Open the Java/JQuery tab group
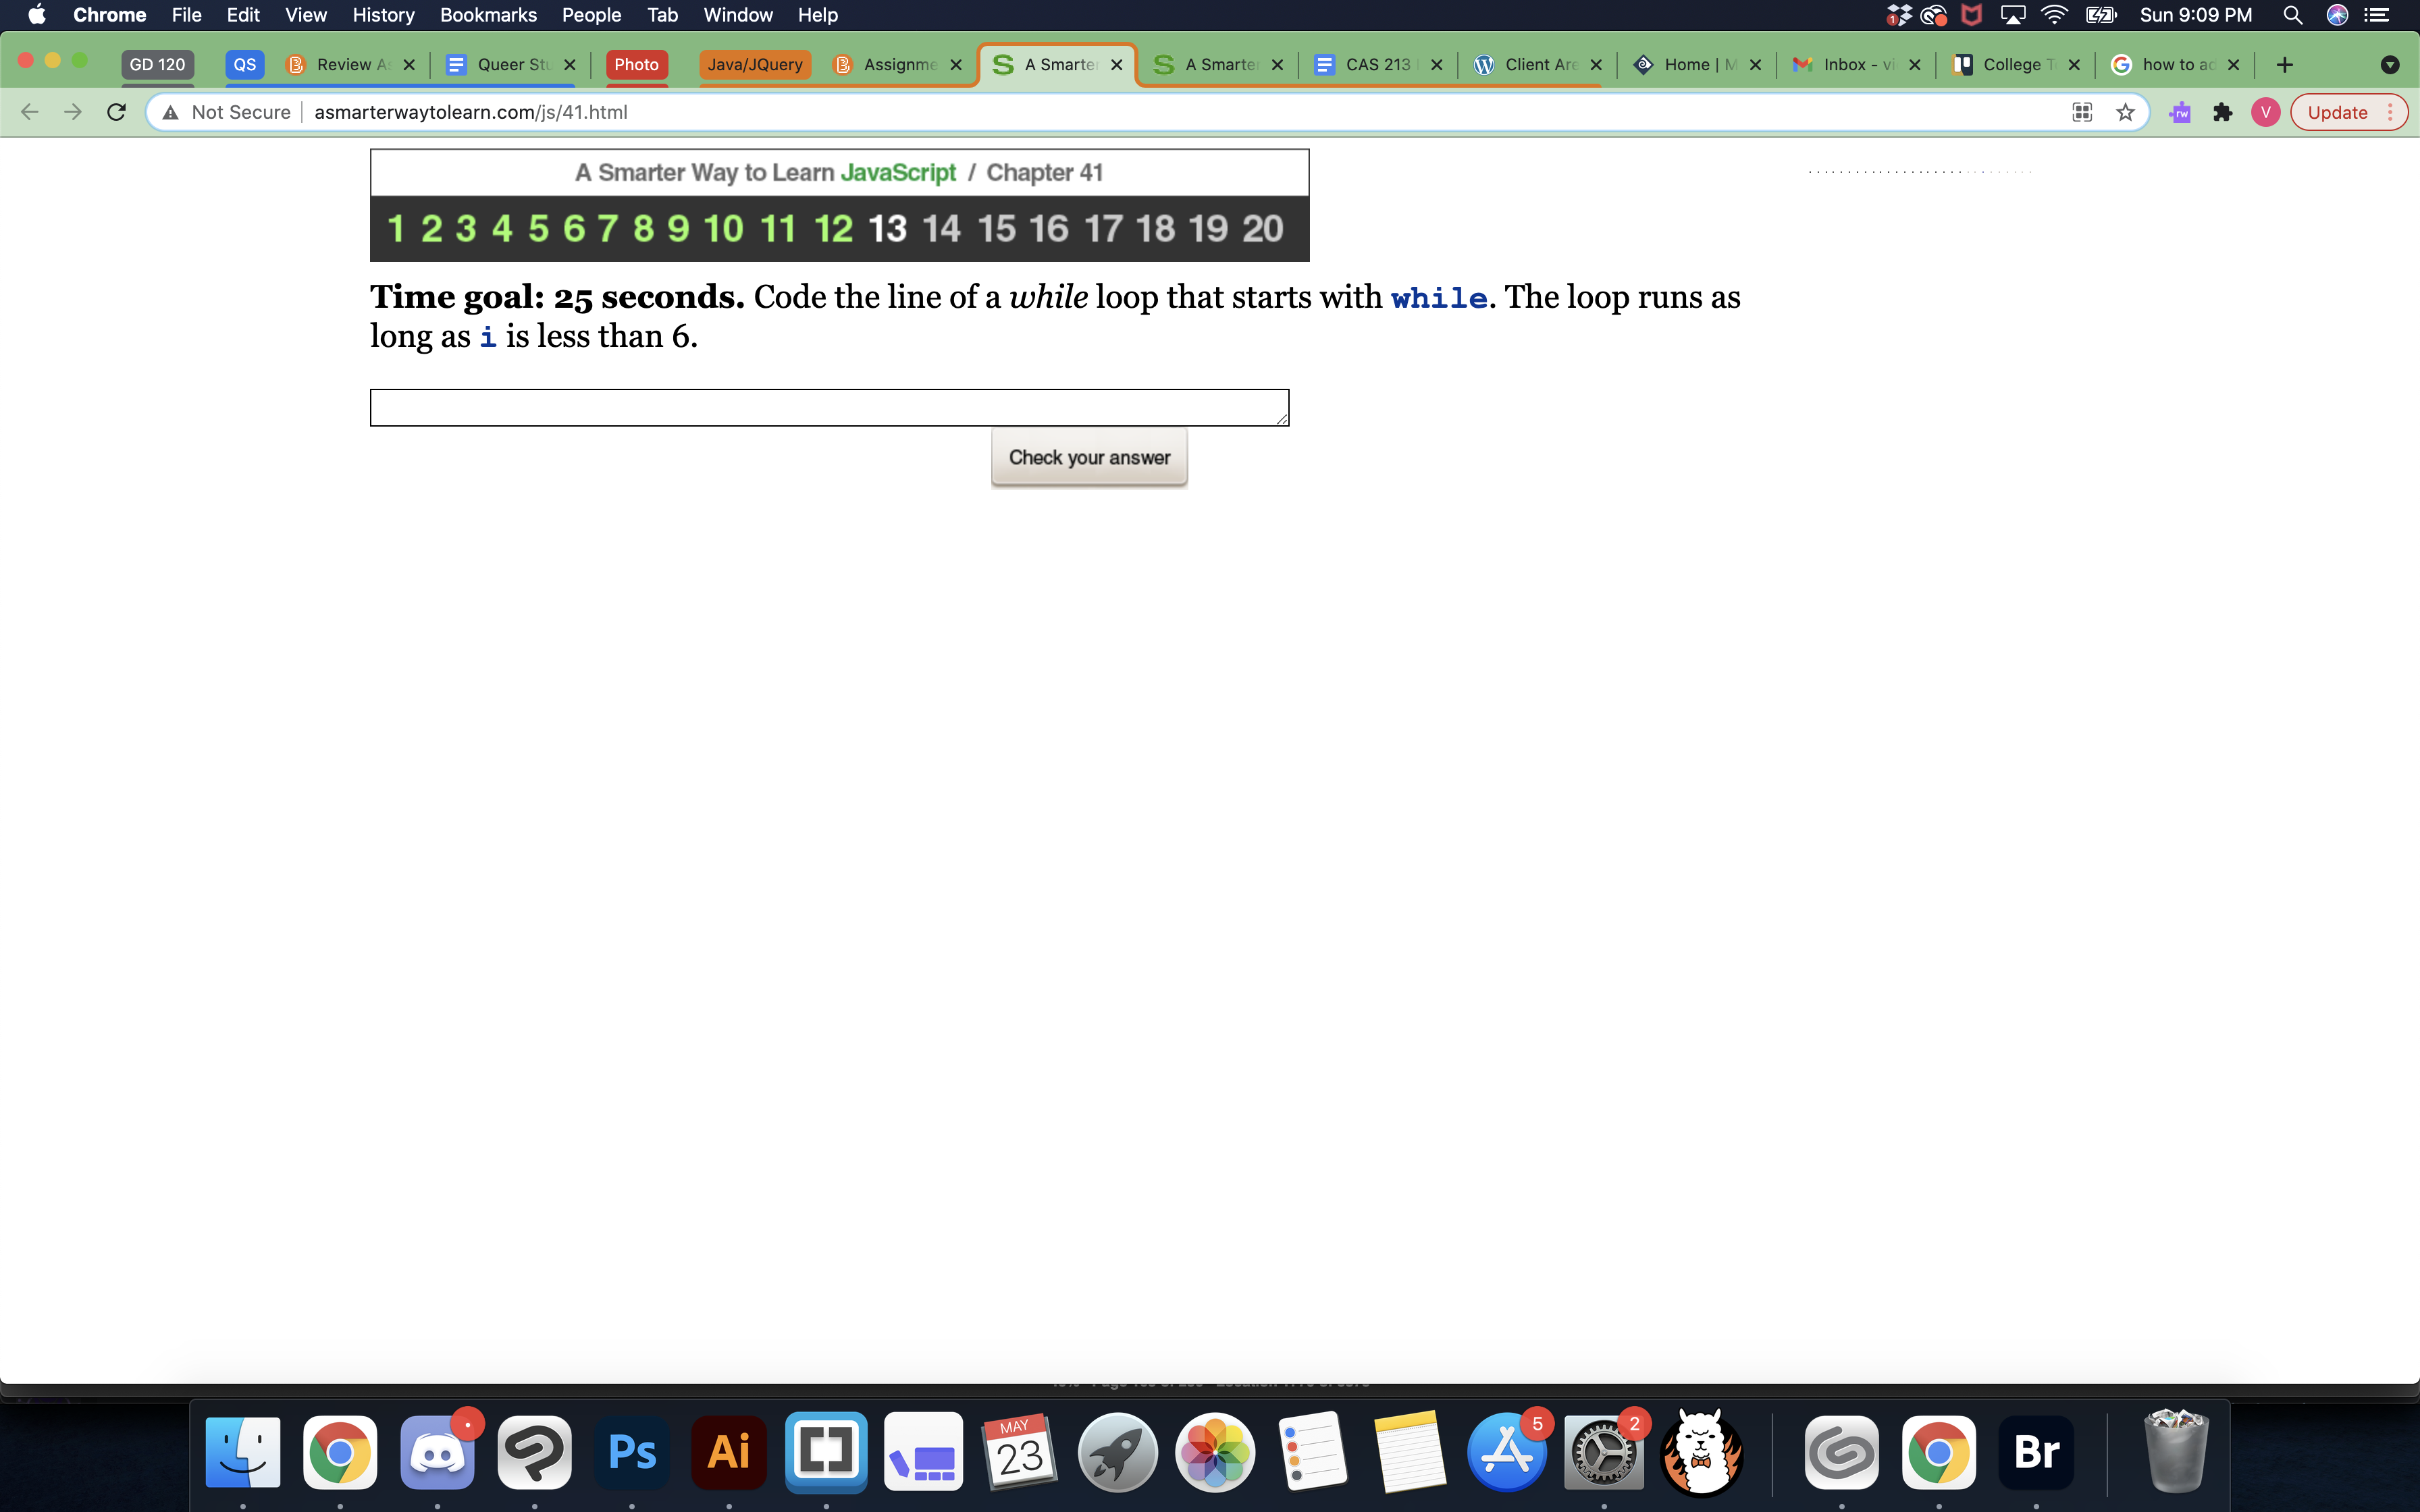Viewport: 2420px width, 1512px height. (x=755, y=64)
